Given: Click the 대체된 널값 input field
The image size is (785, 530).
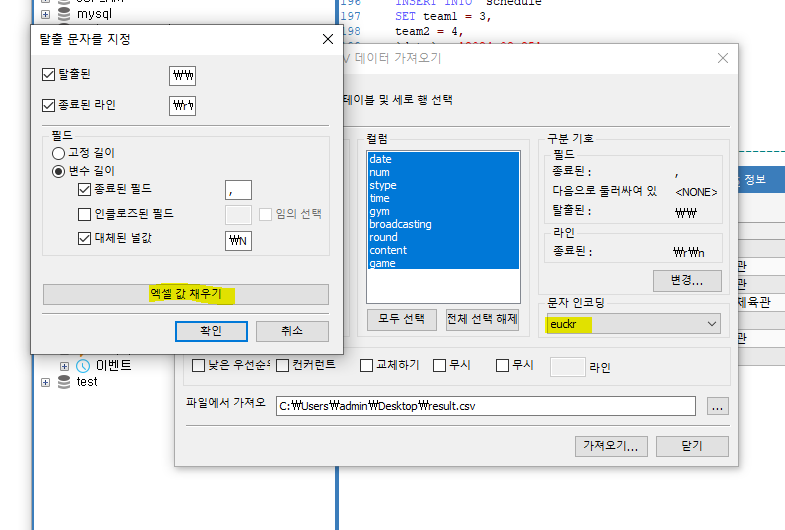Looking at the screenshot, I should tap(238, 241).
